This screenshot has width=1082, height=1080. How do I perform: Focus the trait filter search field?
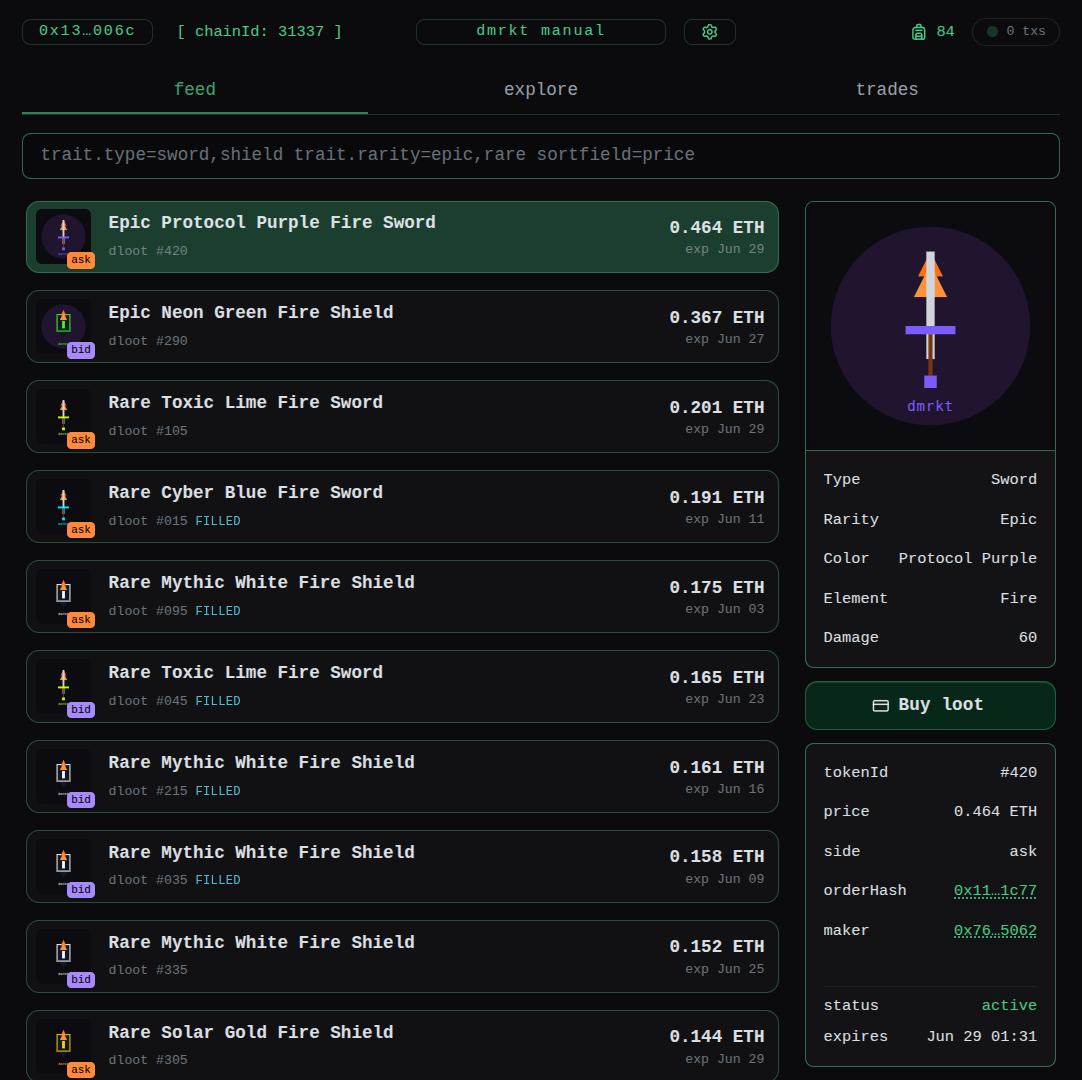coord(540,156)
